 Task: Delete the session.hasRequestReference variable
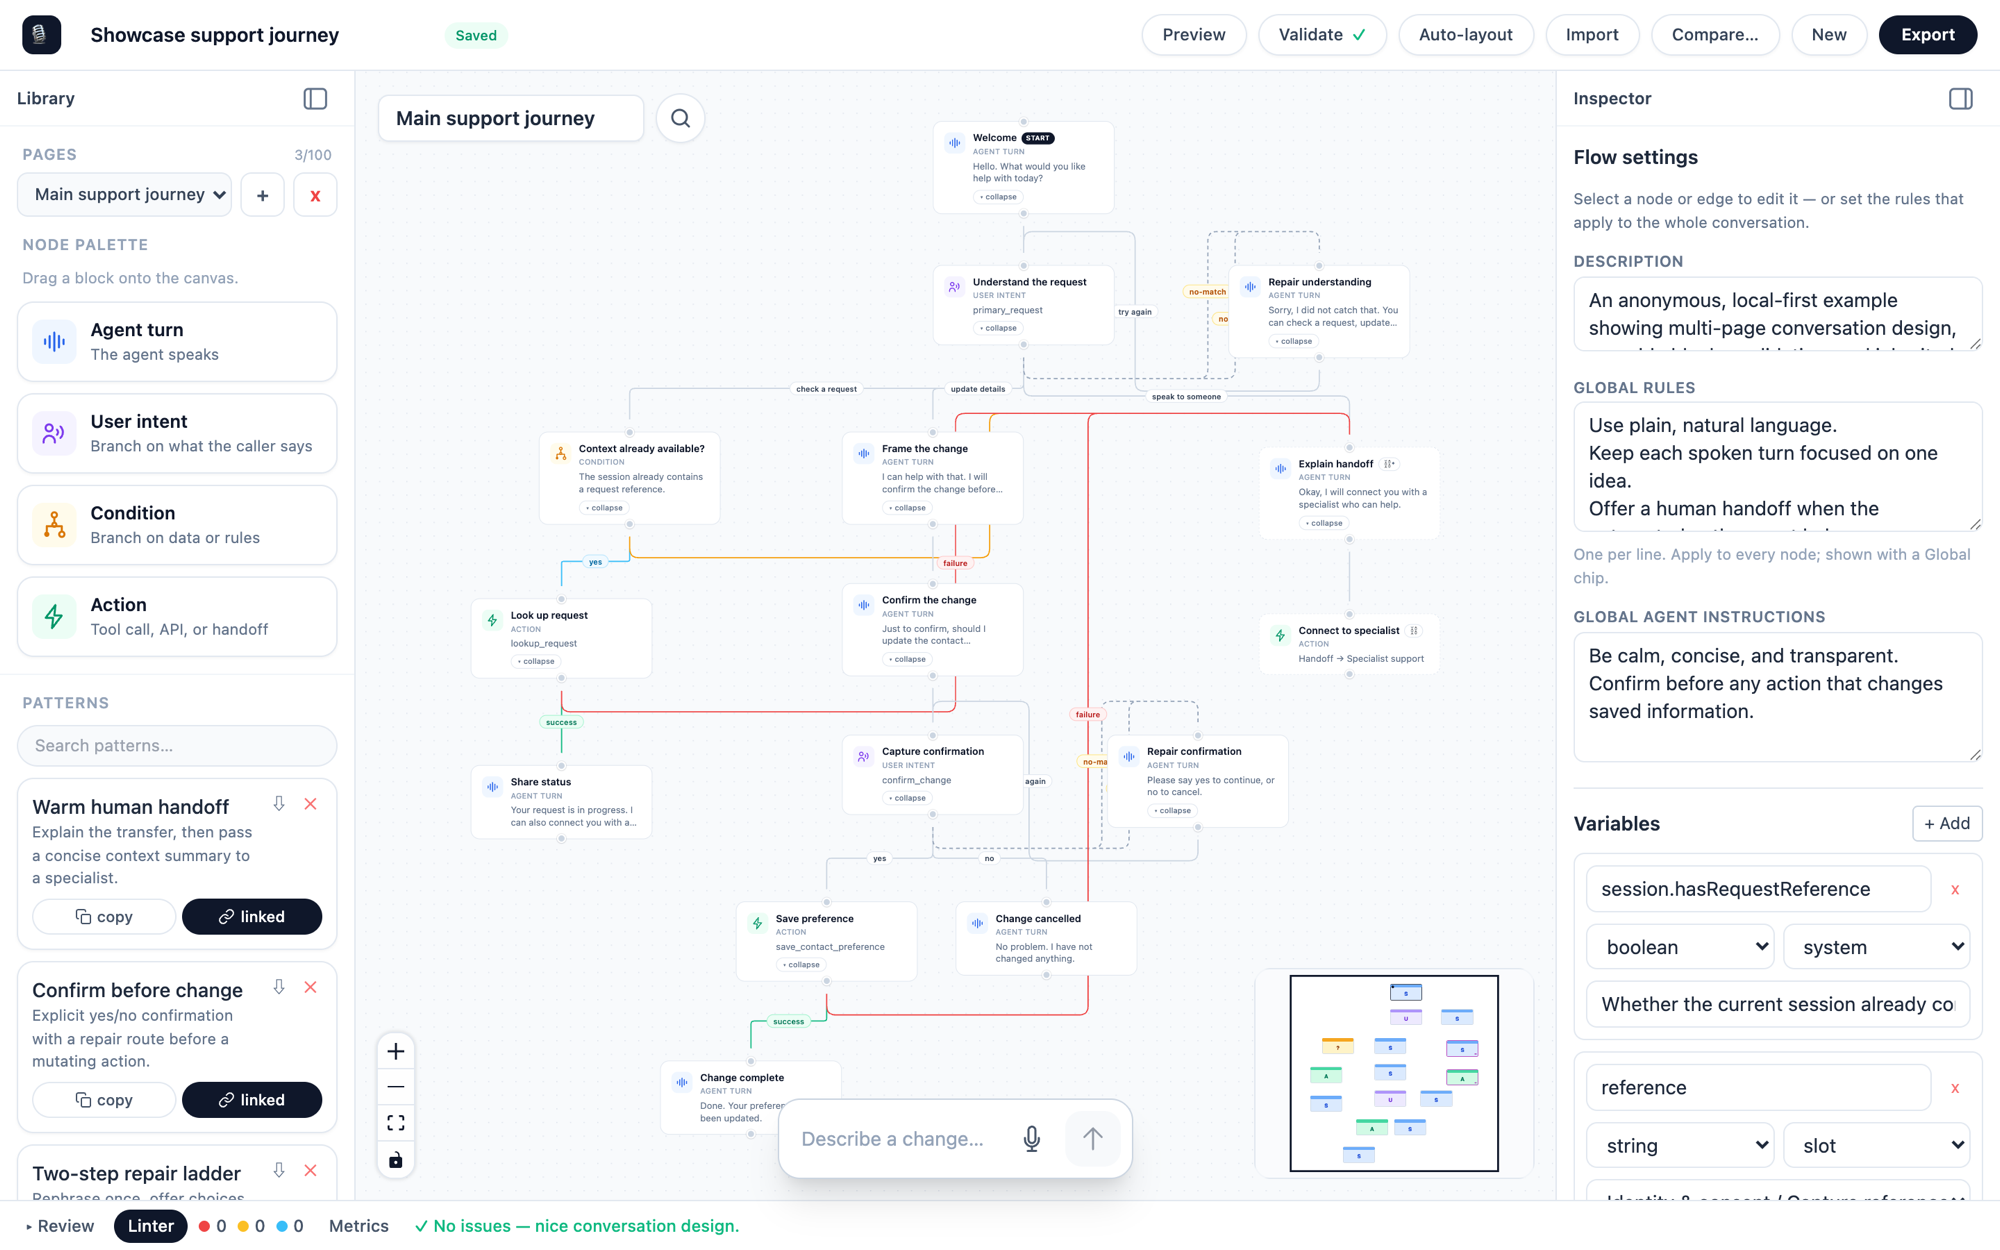click(x=1955, y=889)
